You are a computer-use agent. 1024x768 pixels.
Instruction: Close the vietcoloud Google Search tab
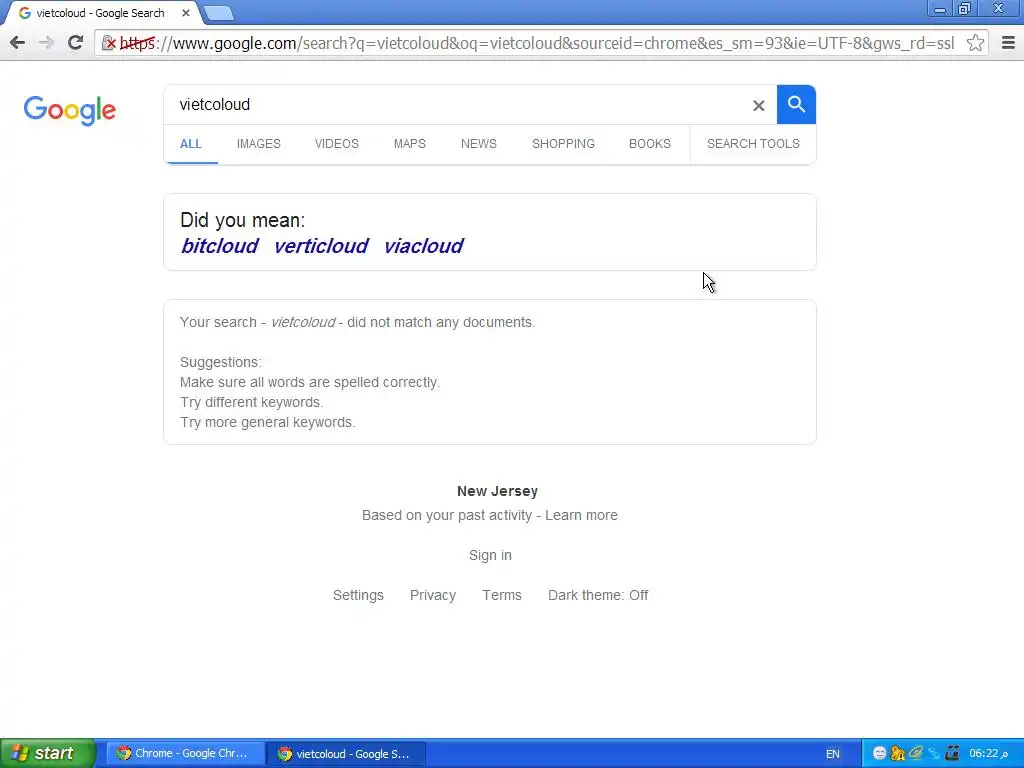186,13
